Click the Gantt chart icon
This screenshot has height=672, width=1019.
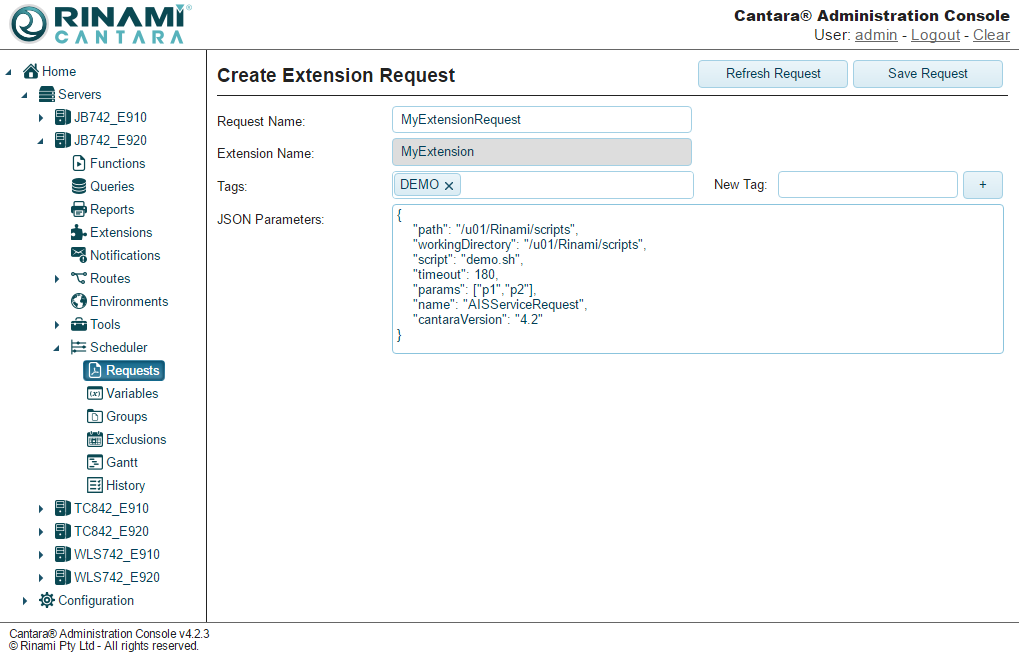95,462
